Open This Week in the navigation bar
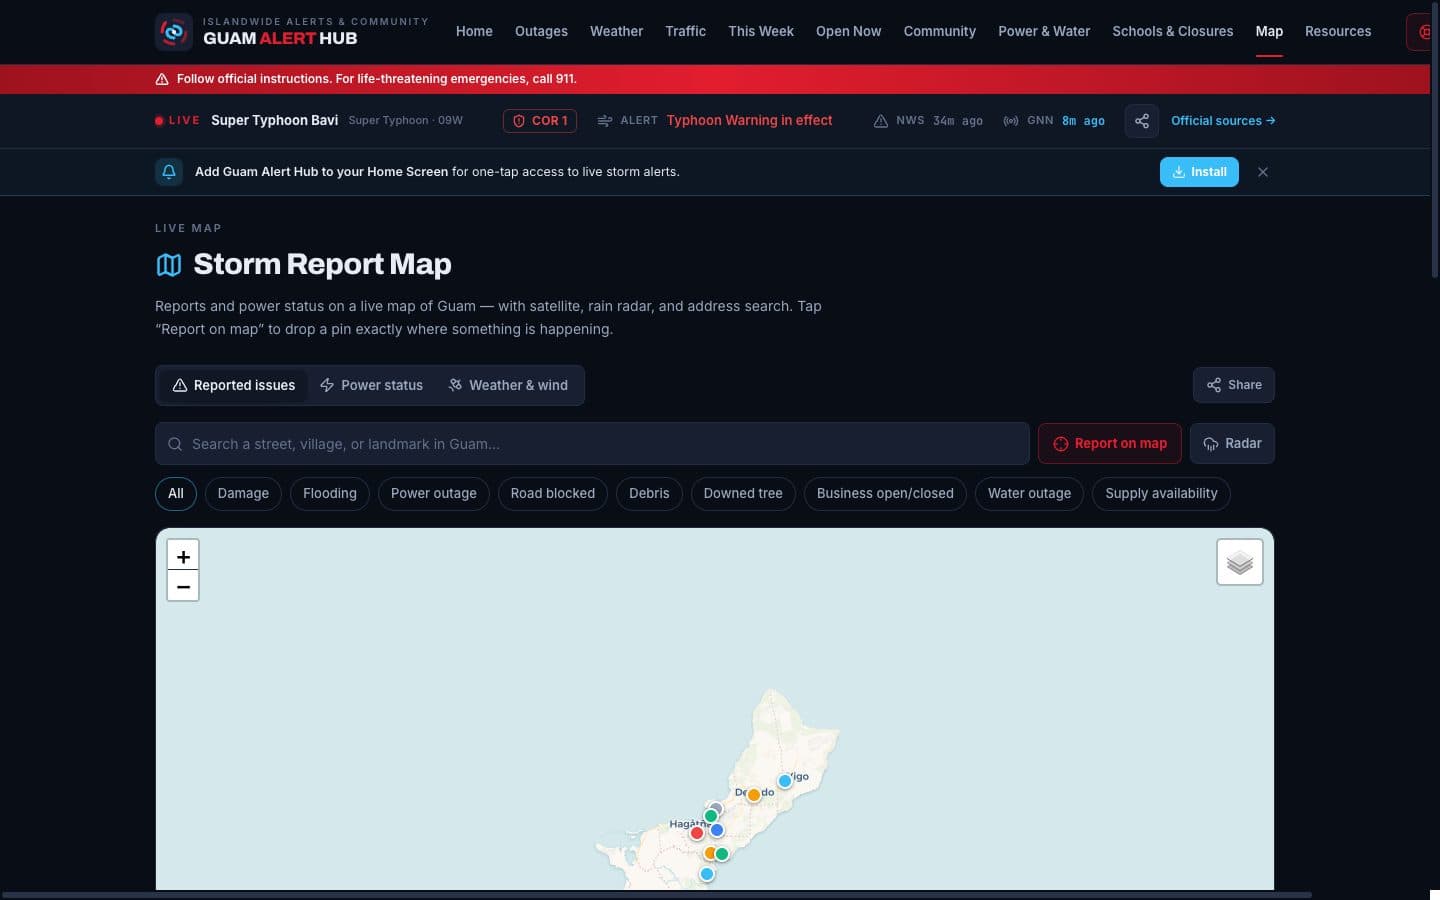This screenshot has width=1440, height=900. pyautogui.click(x=761, y=32)
